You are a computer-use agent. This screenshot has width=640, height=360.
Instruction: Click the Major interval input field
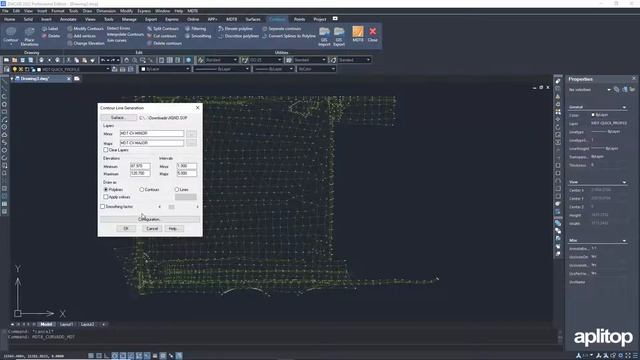point(187,173)
